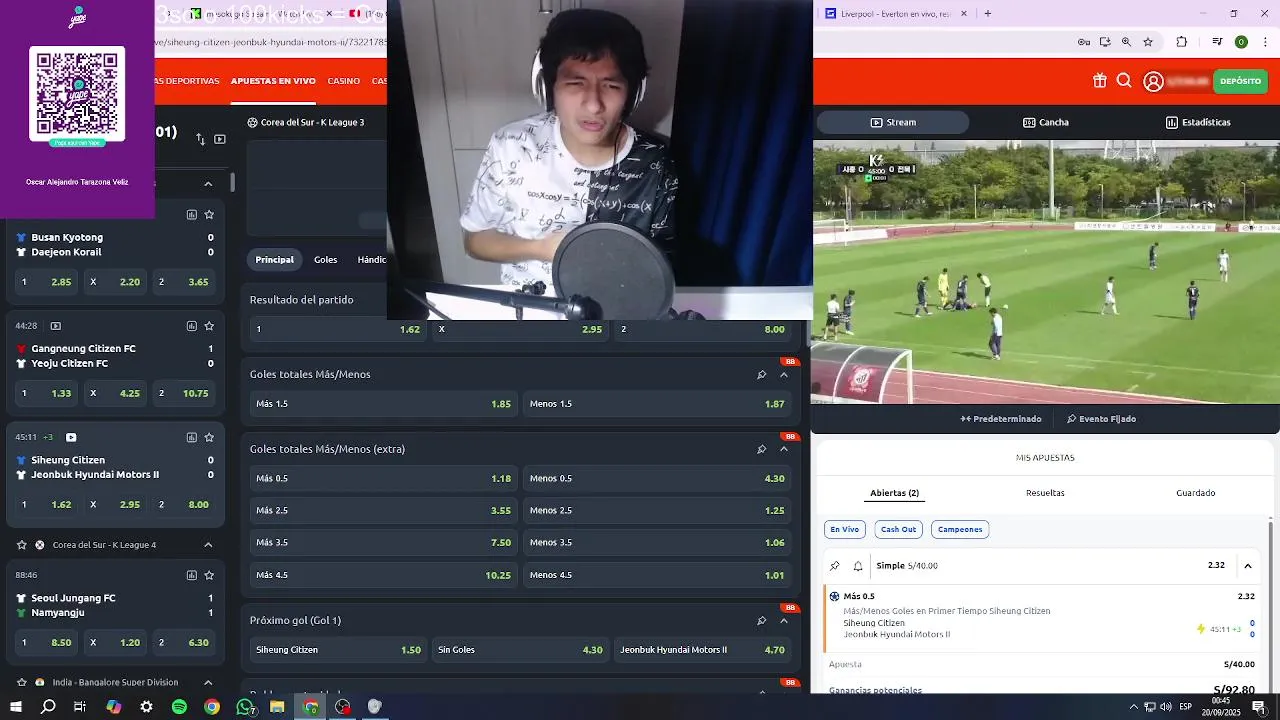
Task: Switch to the Stream view tab
Action: [893, 122]
